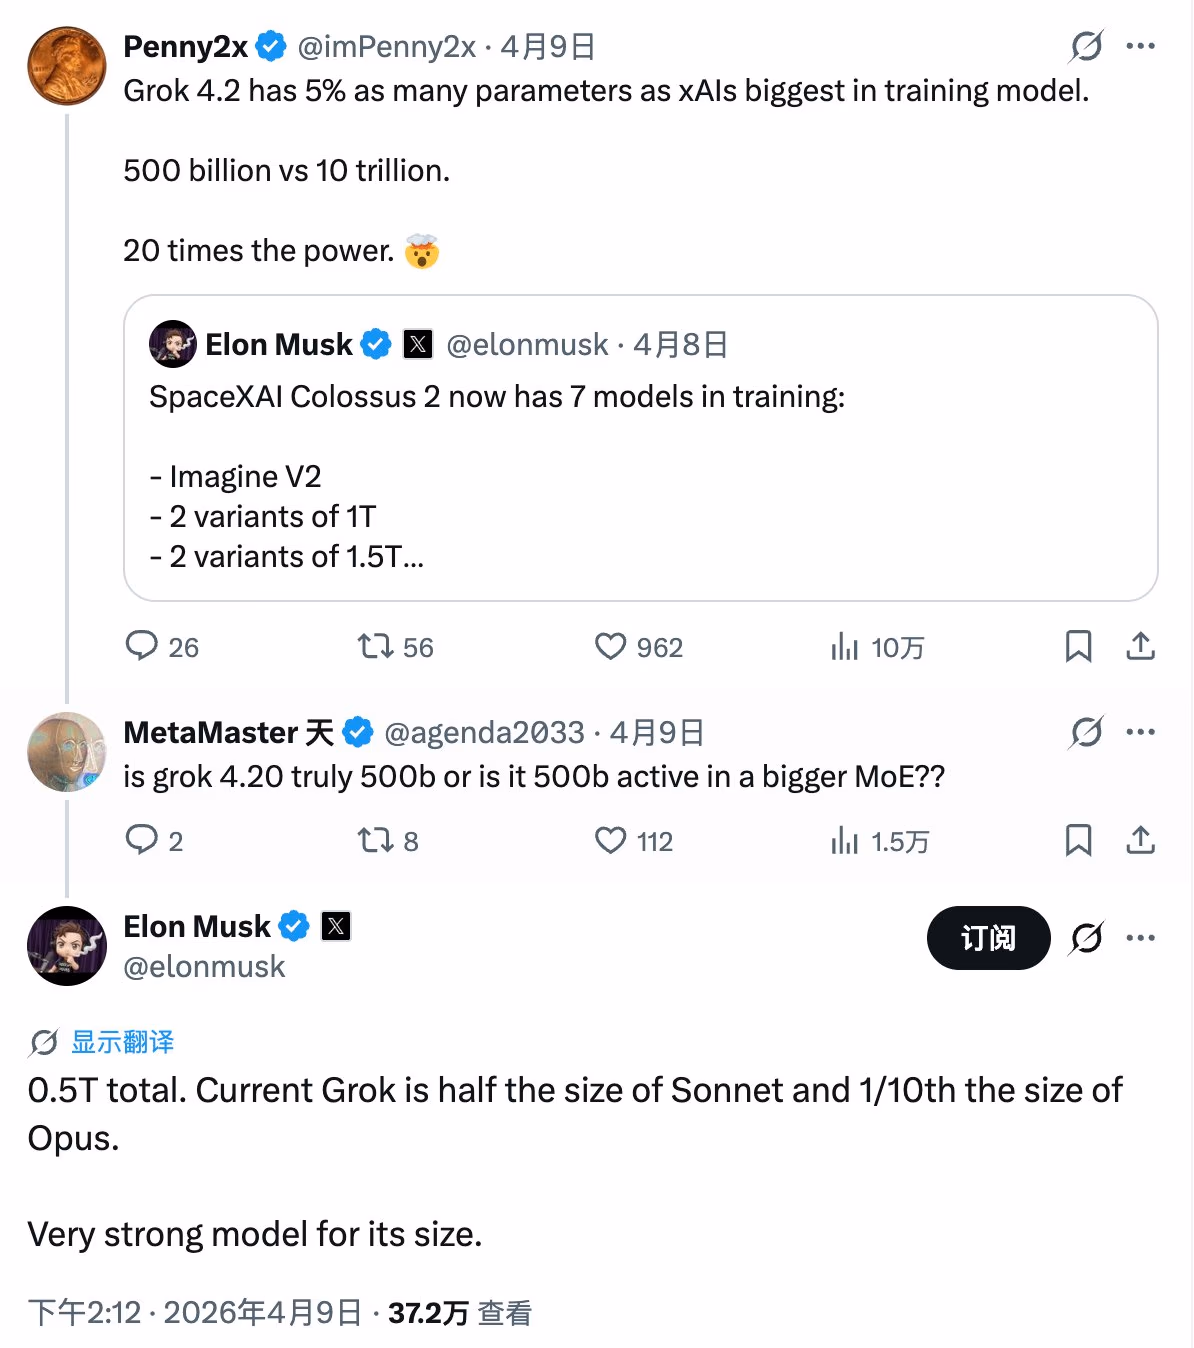Image resolution: width=1194 pixels, height=1348 pixels.
Task: Open the @imPenny2x profile handle
Action: [386, 46]
